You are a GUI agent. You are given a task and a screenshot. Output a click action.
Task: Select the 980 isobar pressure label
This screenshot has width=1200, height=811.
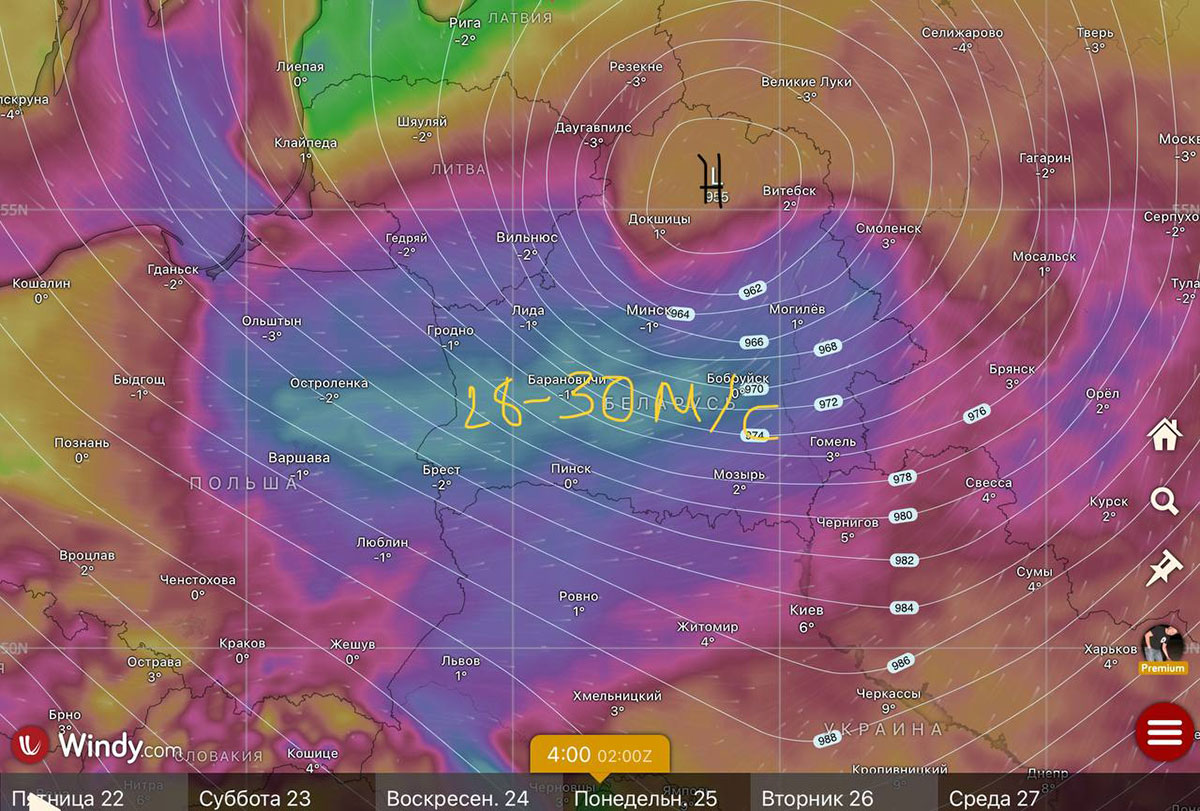[903, 516]
